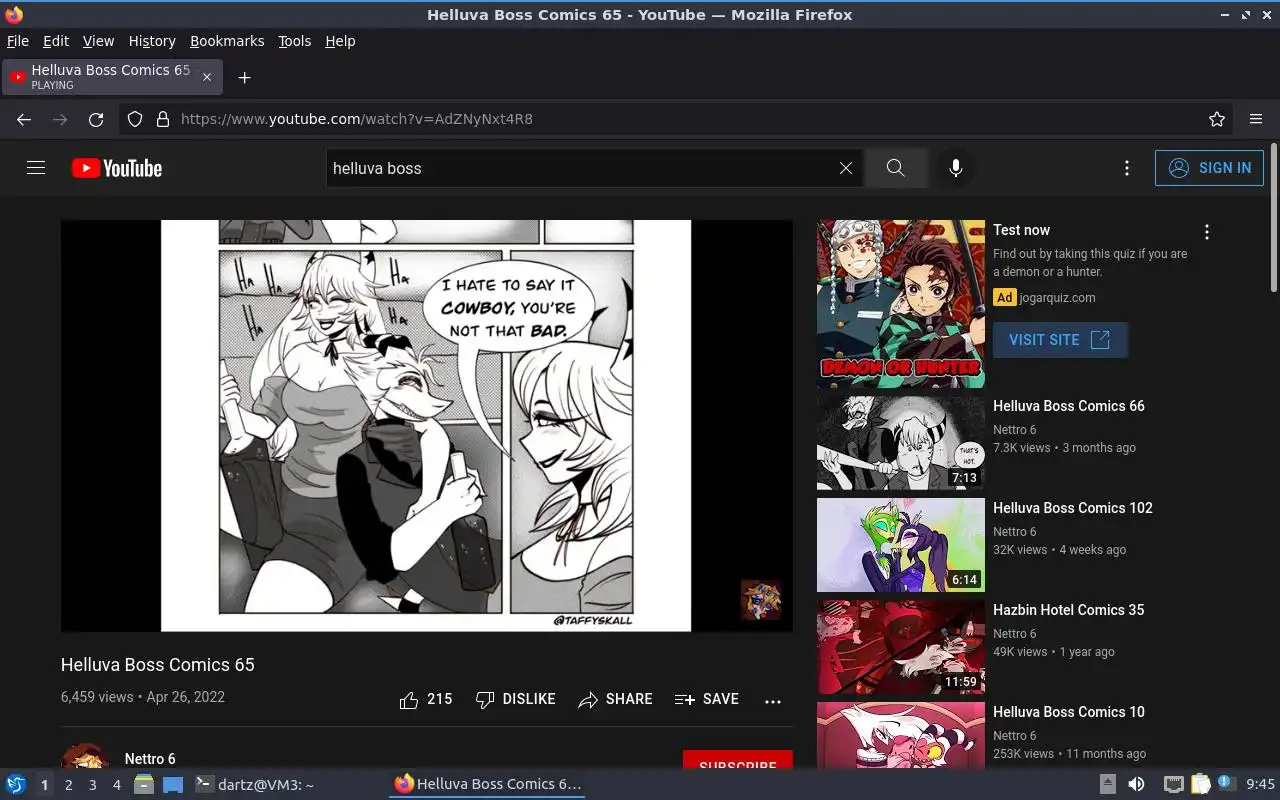The height and width of the screenshot is (800, 1280).
Task: Open the site info padlock icon
Action: pos(163,119)
